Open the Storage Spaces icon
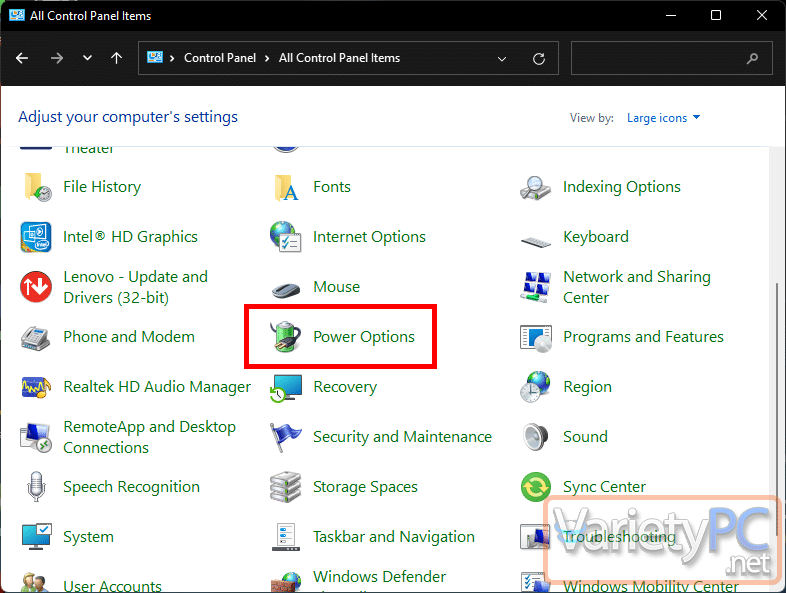The height and width of the screenshot is (593, 786). (x=285, y=487)
